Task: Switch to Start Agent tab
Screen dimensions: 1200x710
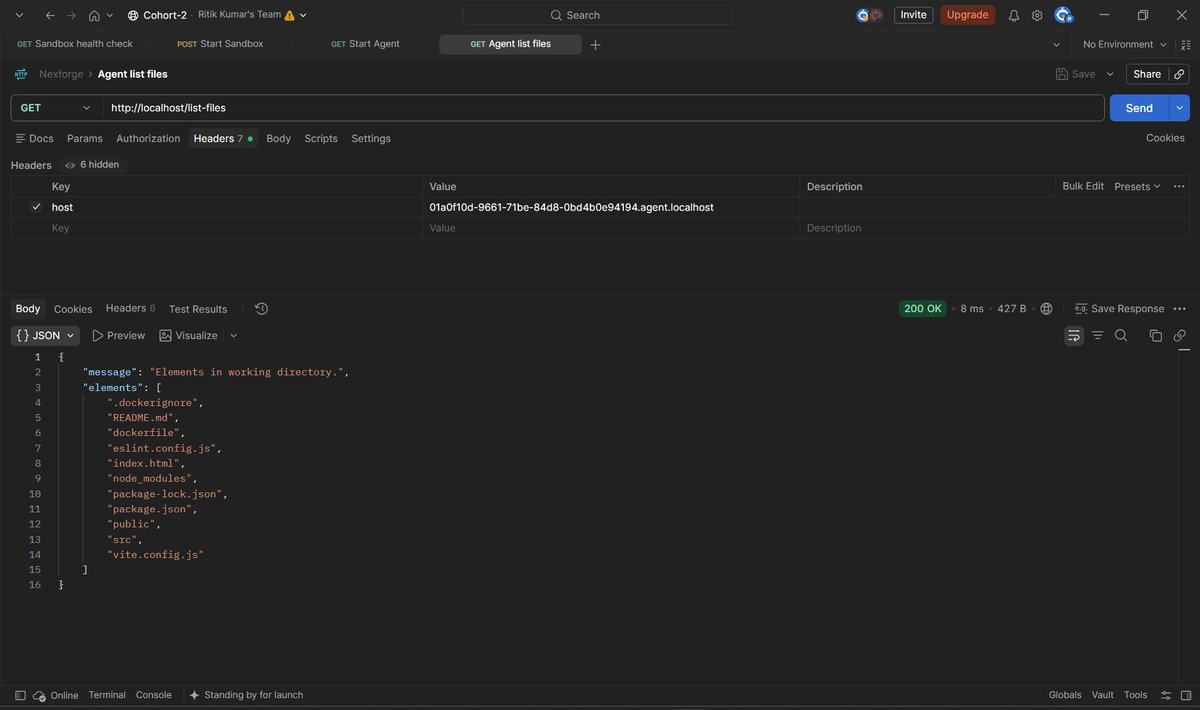Action: click(x=365, y=44)
